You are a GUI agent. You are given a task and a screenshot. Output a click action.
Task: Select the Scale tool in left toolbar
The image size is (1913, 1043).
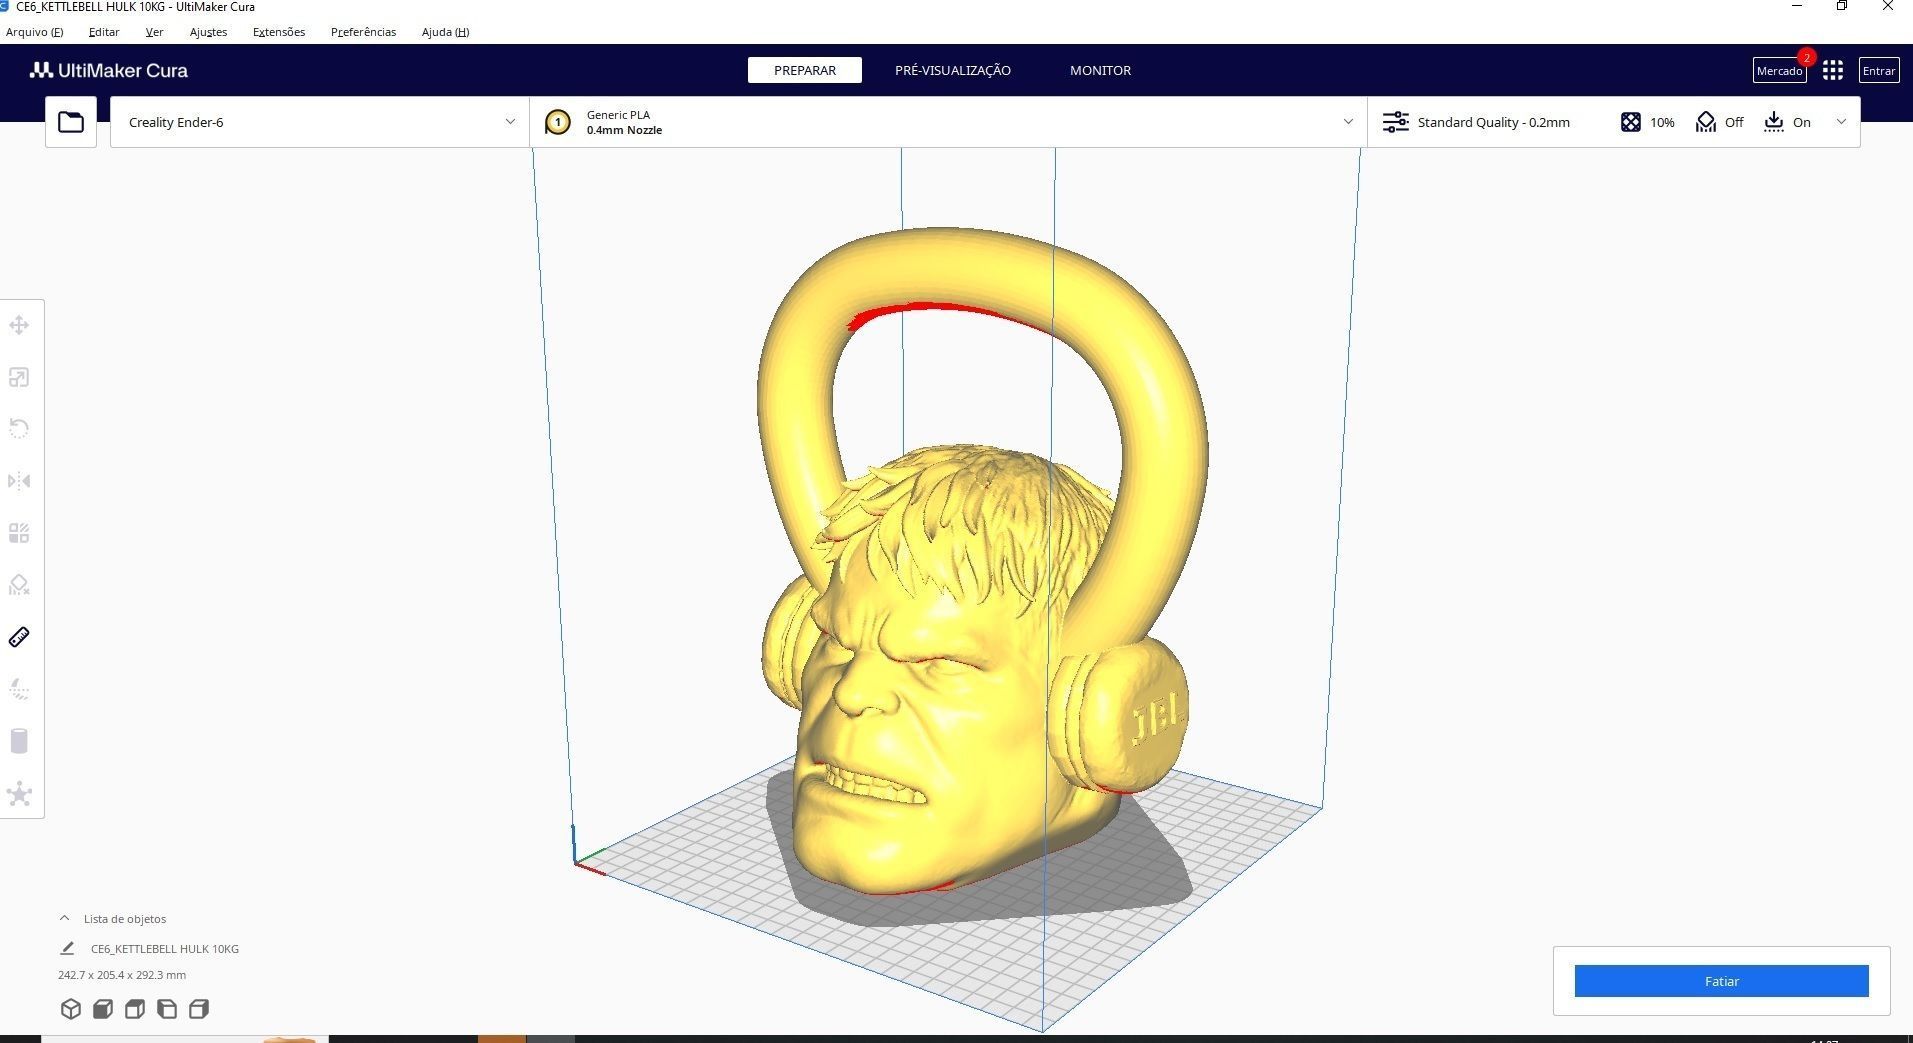pos(19,377)
